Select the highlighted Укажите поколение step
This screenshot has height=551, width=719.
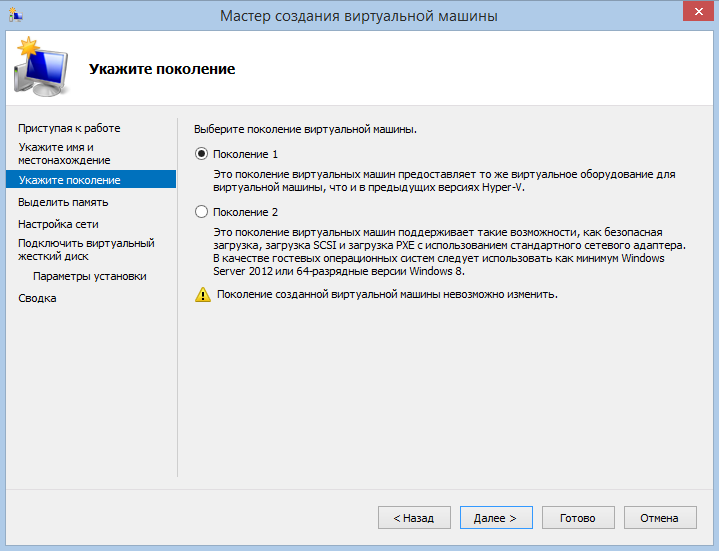point(69,180)
